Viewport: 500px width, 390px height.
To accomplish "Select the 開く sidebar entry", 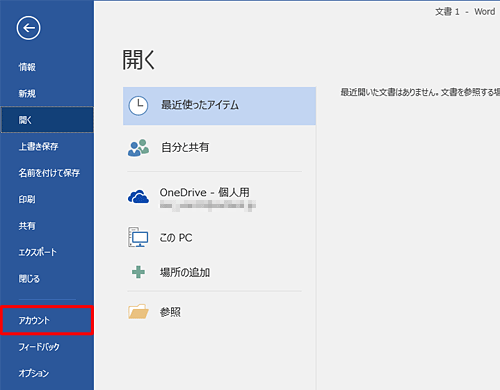I will point(47,120).
